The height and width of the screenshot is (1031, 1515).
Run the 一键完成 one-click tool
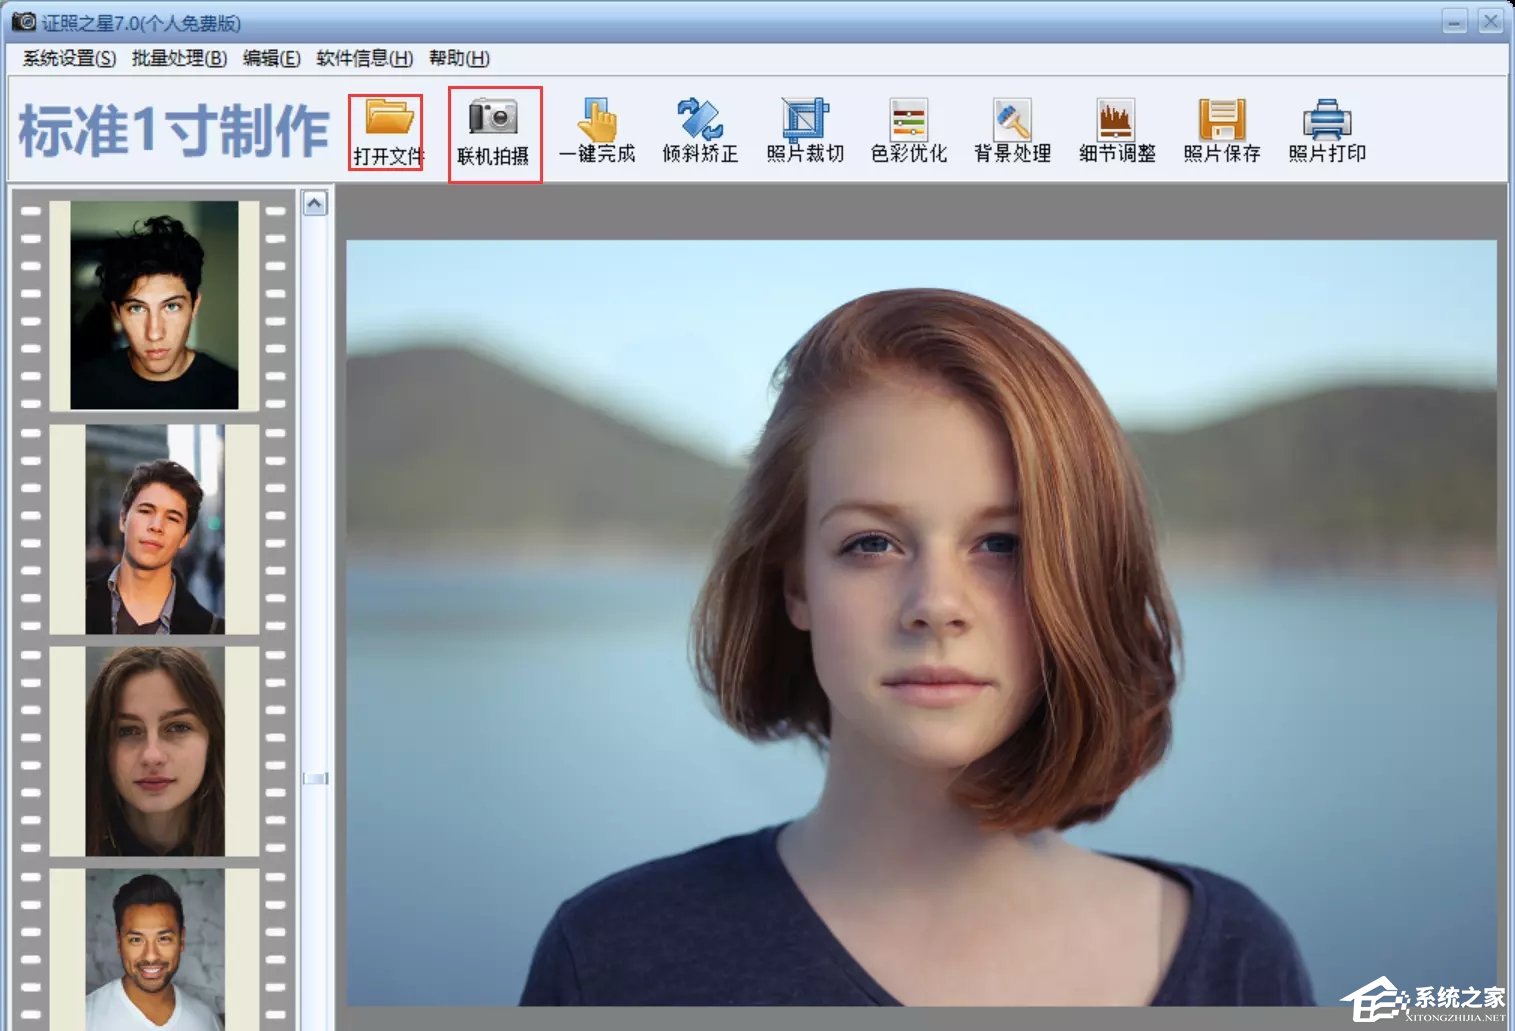[x=598, y=122]
